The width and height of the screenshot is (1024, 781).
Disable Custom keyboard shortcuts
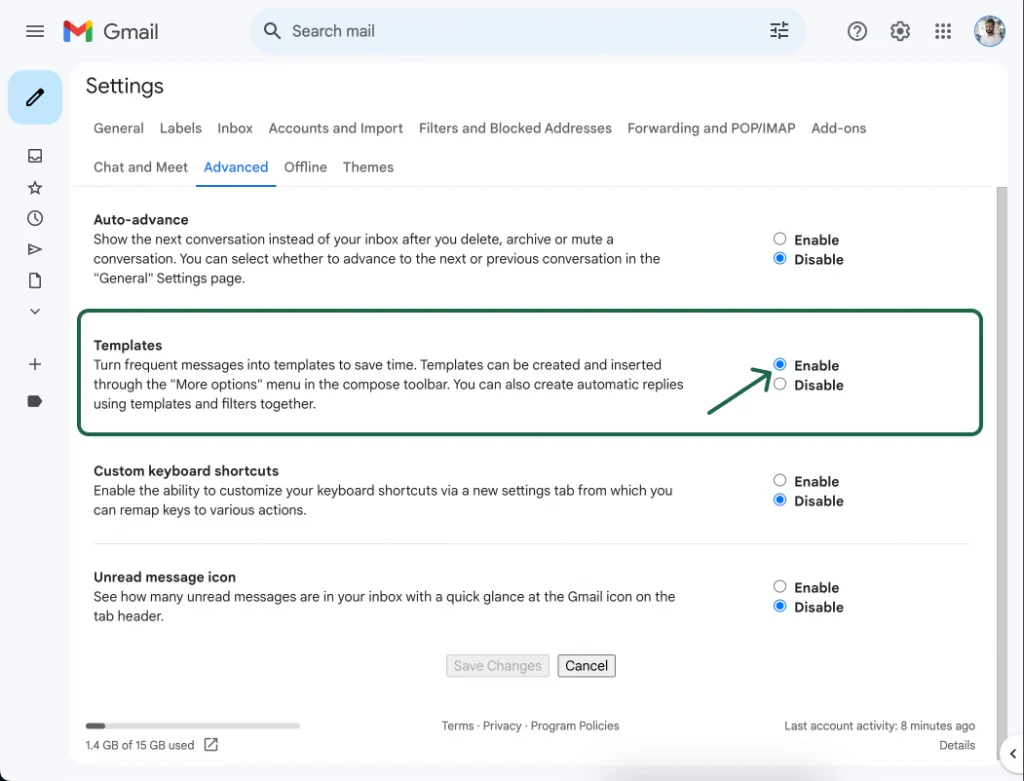(x=780, y=500)
